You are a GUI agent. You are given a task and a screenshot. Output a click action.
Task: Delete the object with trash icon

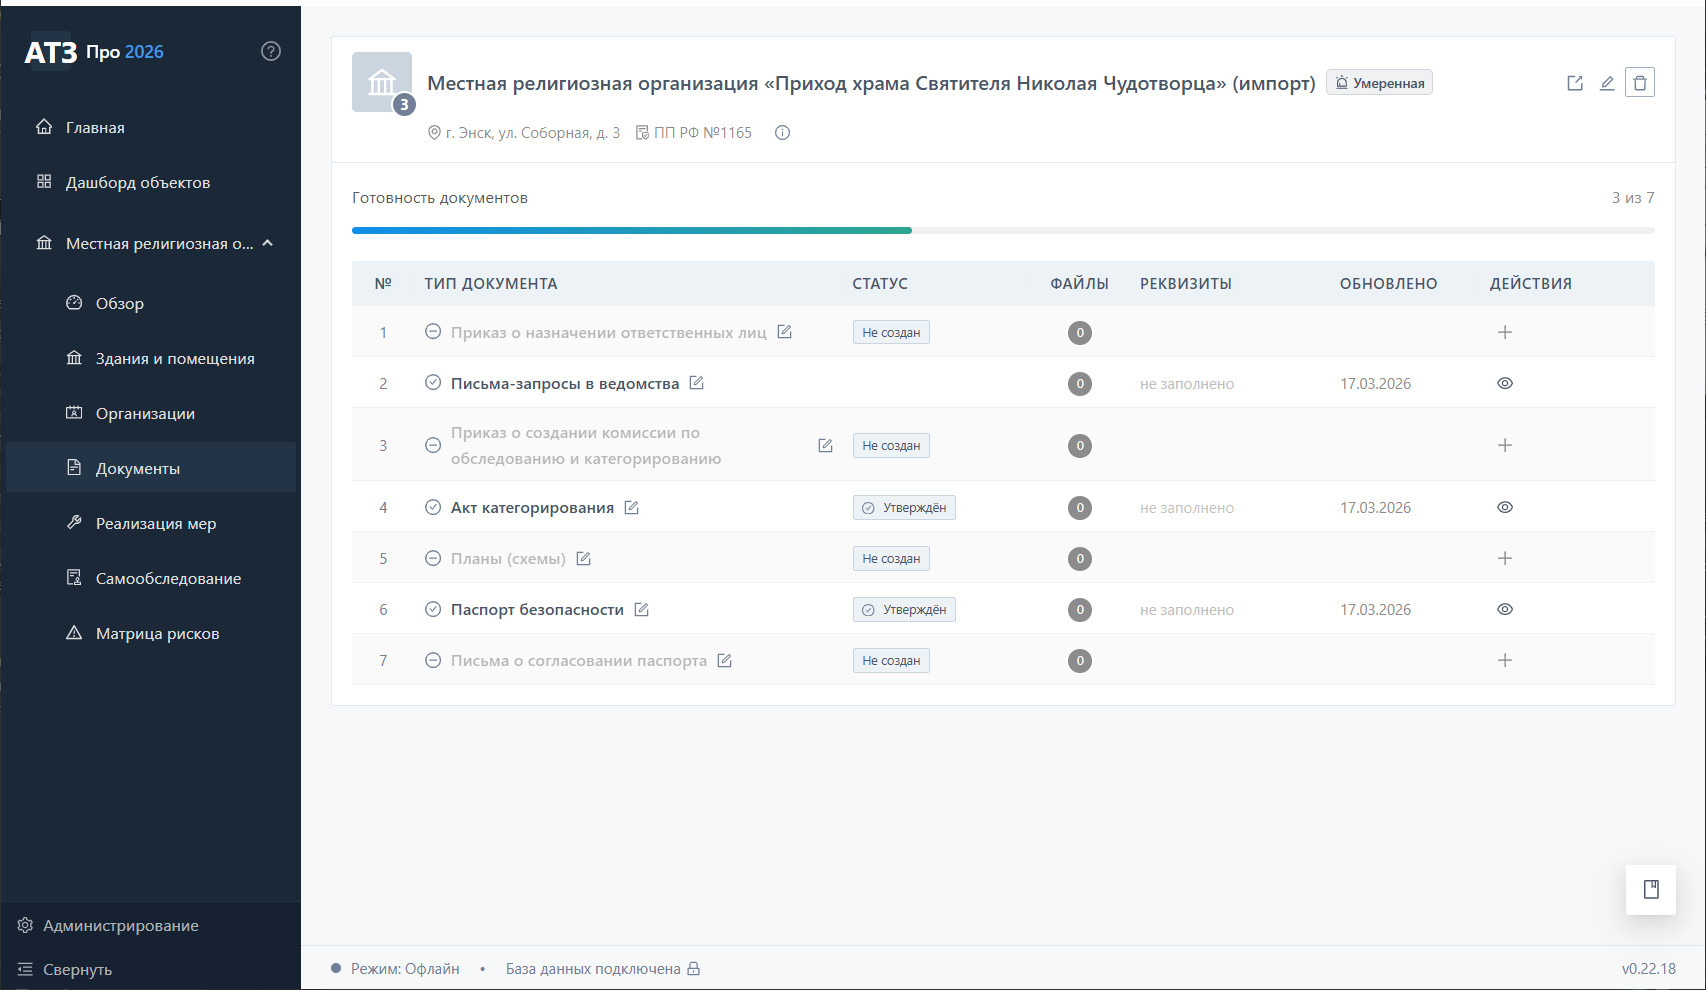(1640, 82)
